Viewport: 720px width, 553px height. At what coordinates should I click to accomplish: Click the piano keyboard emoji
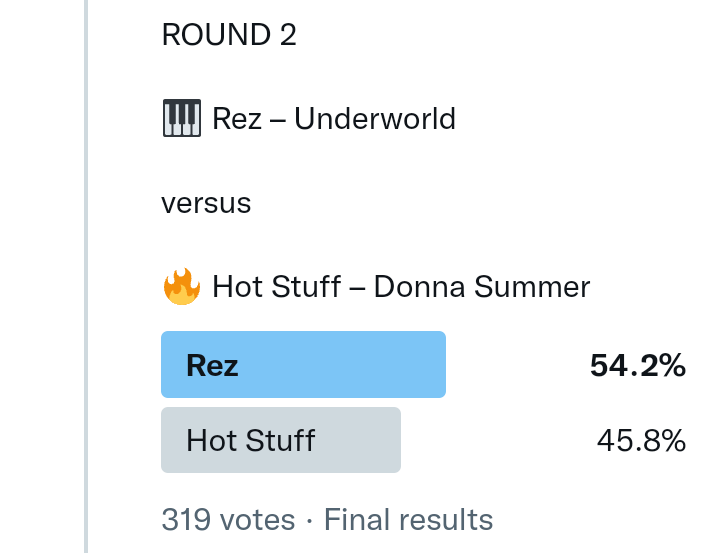click(x=181, y=119)
